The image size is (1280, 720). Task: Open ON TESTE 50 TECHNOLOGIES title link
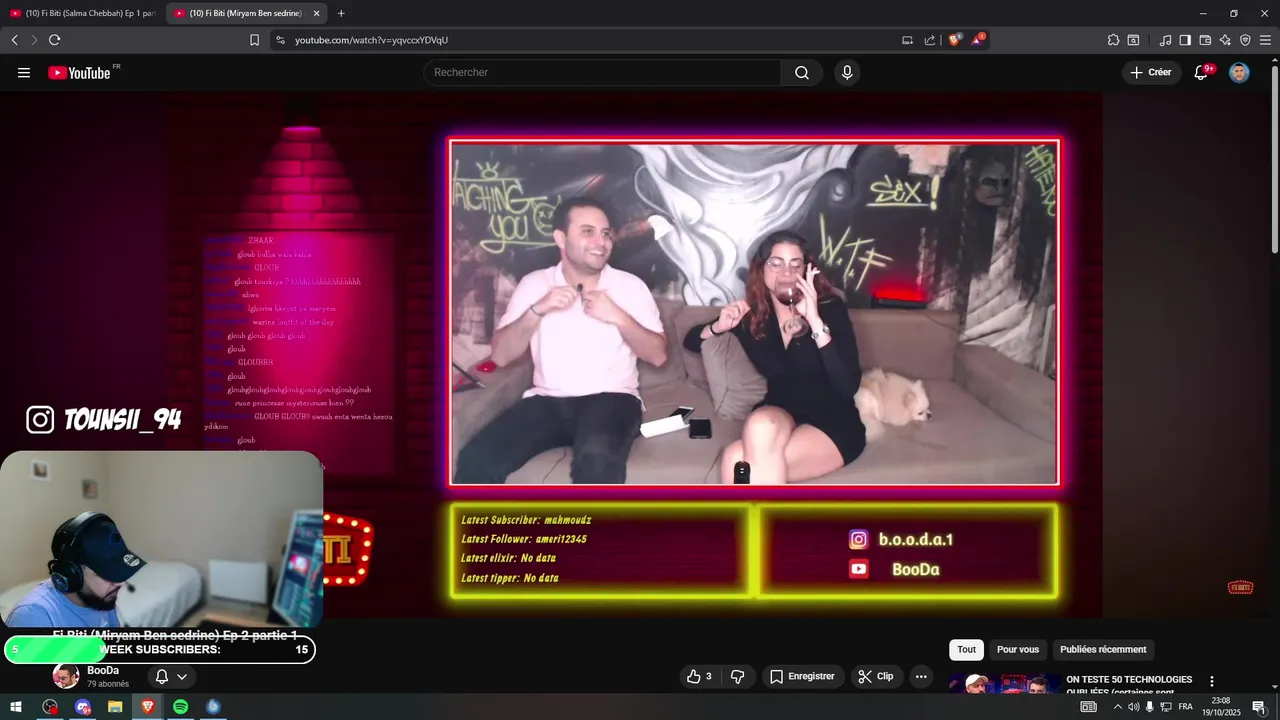pos(1129,685)
